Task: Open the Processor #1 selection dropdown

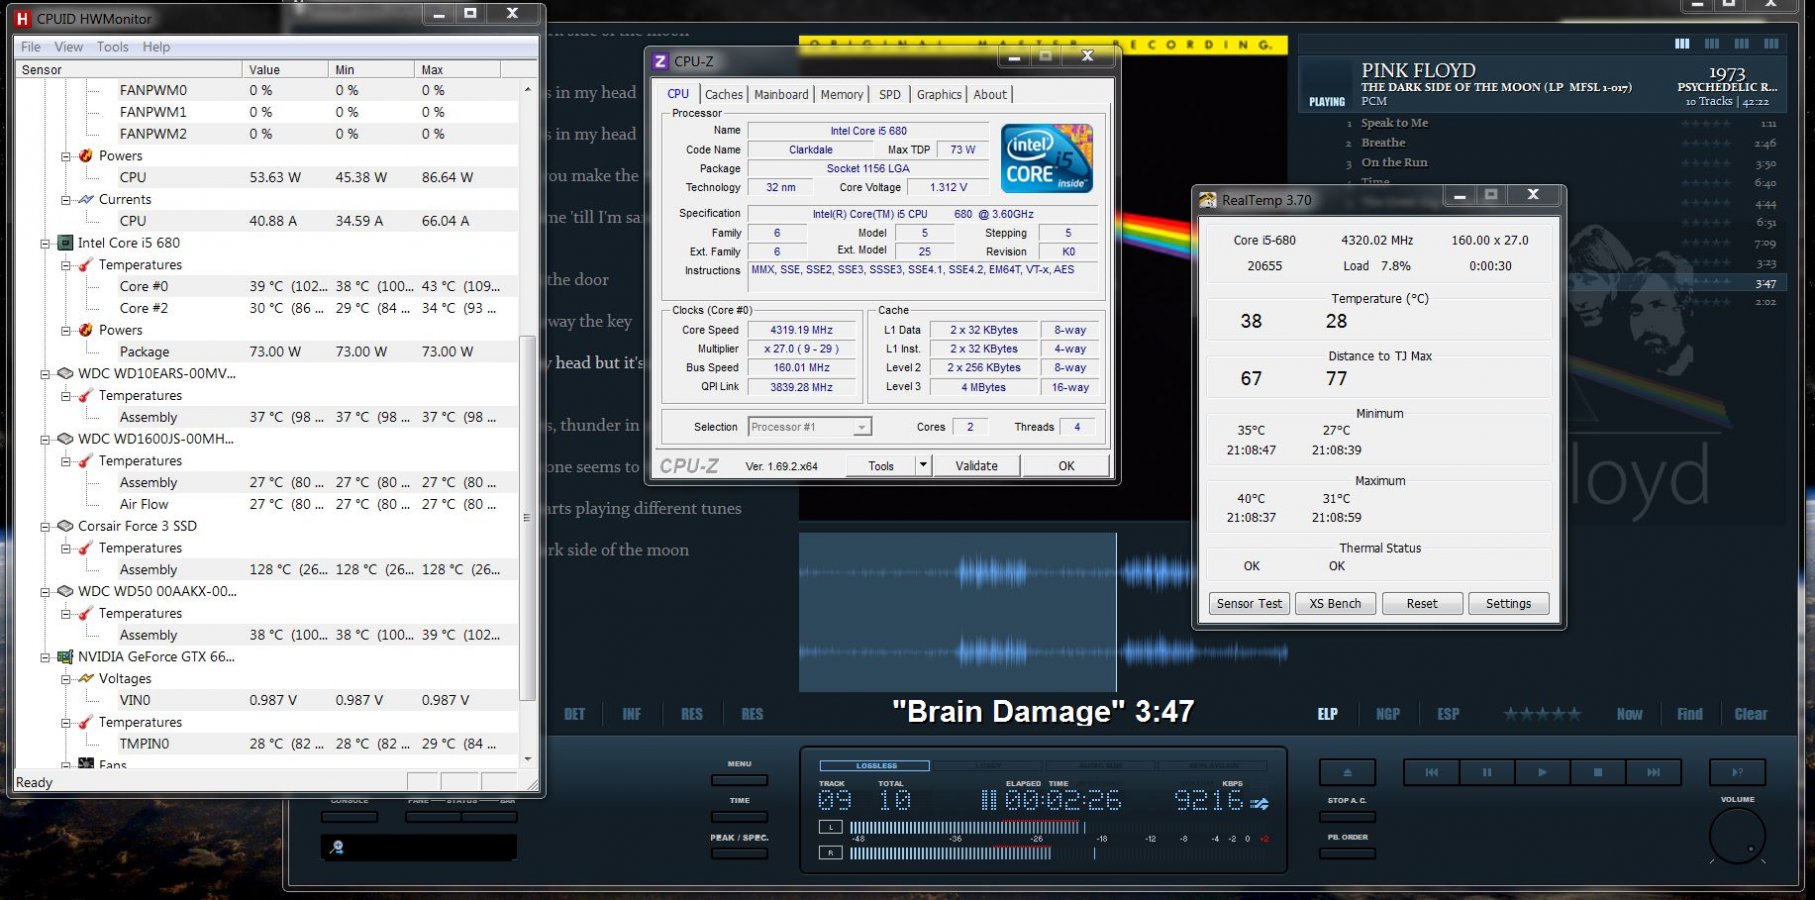Action: pos(861,427)
